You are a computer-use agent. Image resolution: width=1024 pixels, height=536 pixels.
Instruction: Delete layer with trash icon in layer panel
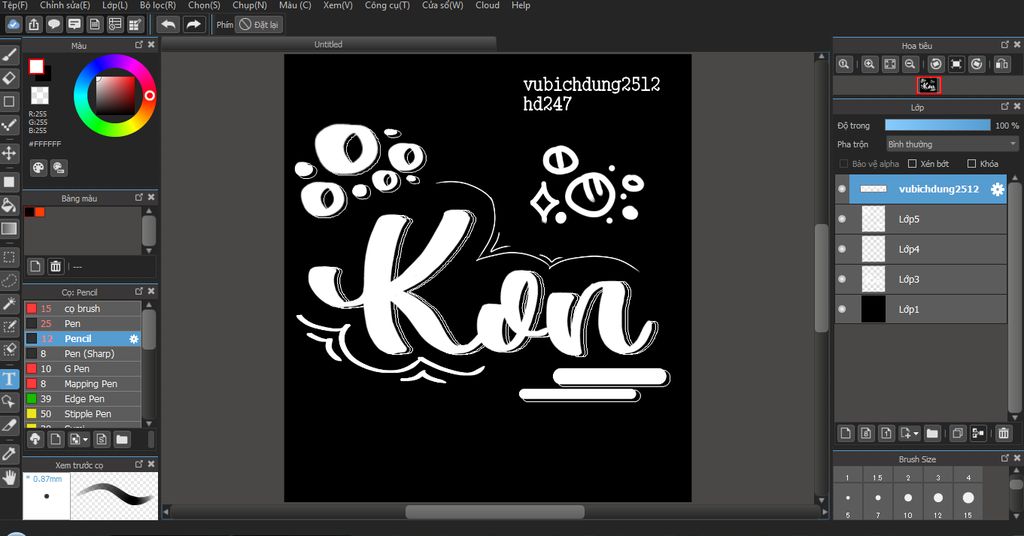[x=1003, y=433]
